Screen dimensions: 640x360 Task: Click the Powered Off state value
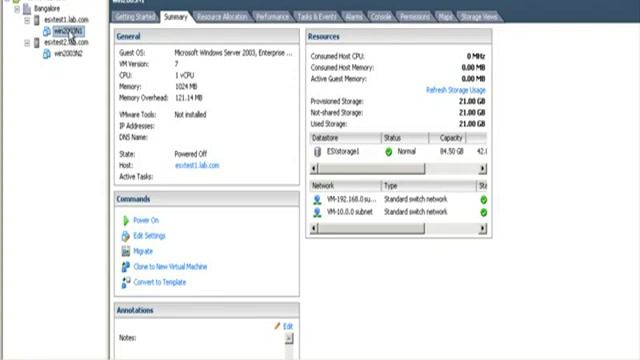pyautogui.click(x=191, y=154)
